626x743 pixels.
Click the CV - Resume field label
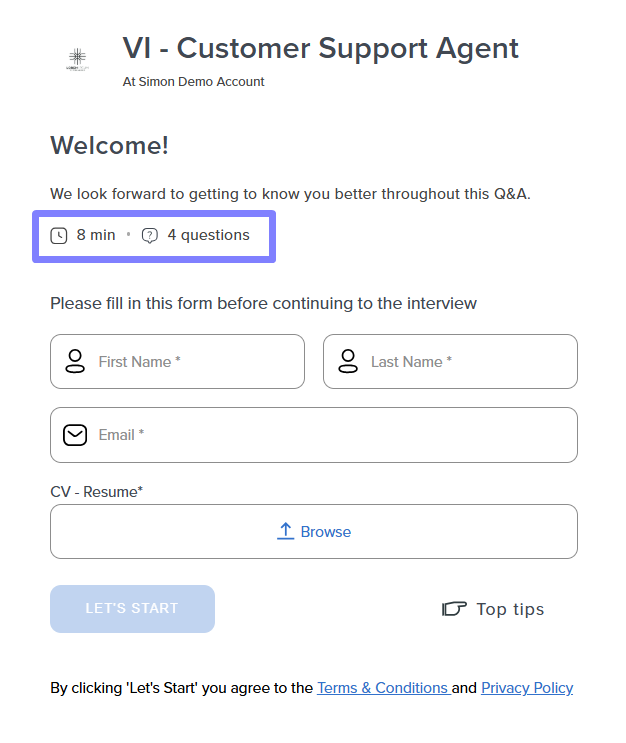[97, 492]
